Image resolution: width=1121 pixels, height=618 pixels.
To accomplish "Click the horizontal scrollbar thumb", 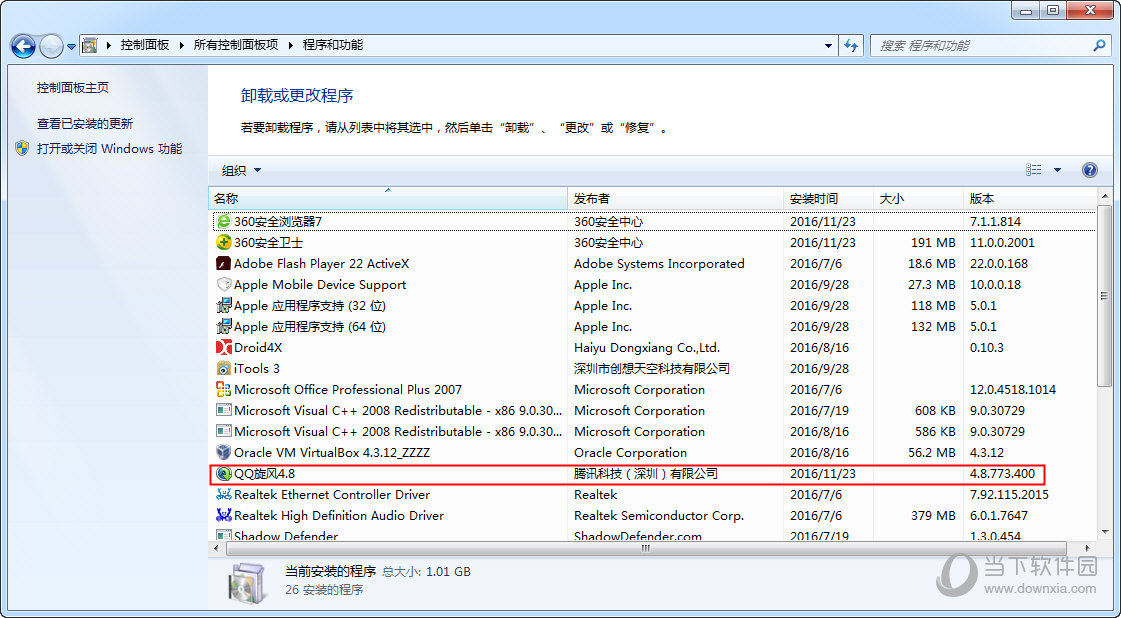I will tap(647, 549).
